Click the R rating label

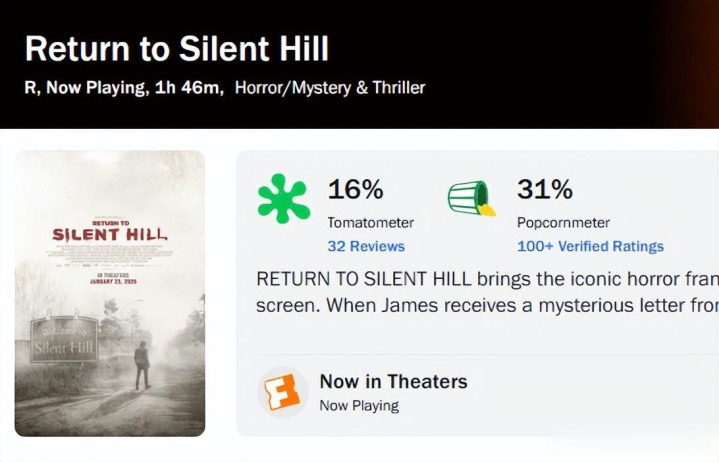30,88
